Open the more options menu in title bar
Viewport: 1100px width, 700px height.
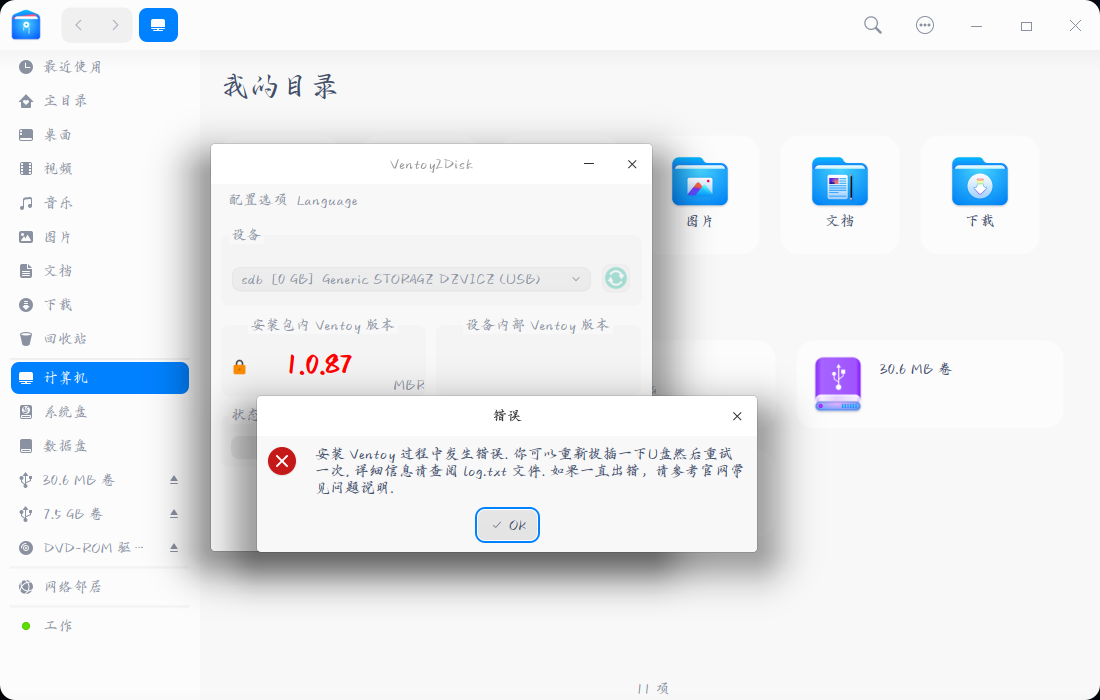click(925, 25)
